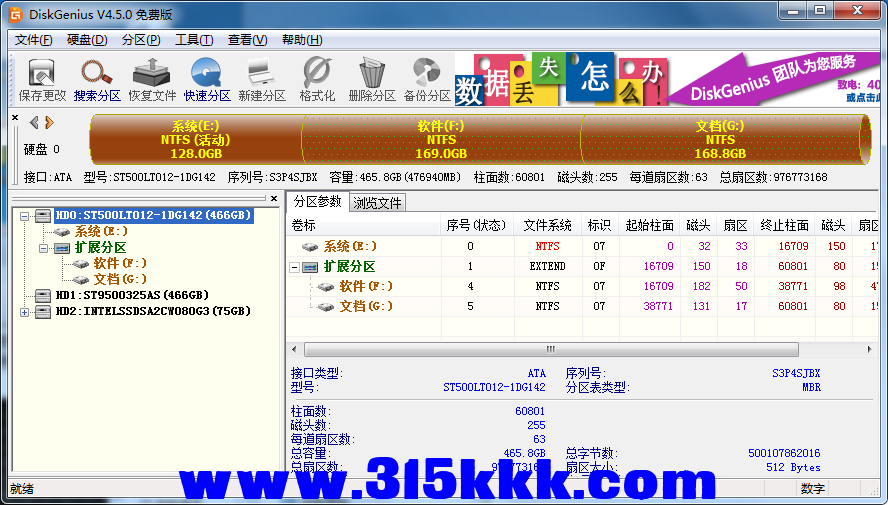Select the Format (格式化) tool

click(317, 80)
